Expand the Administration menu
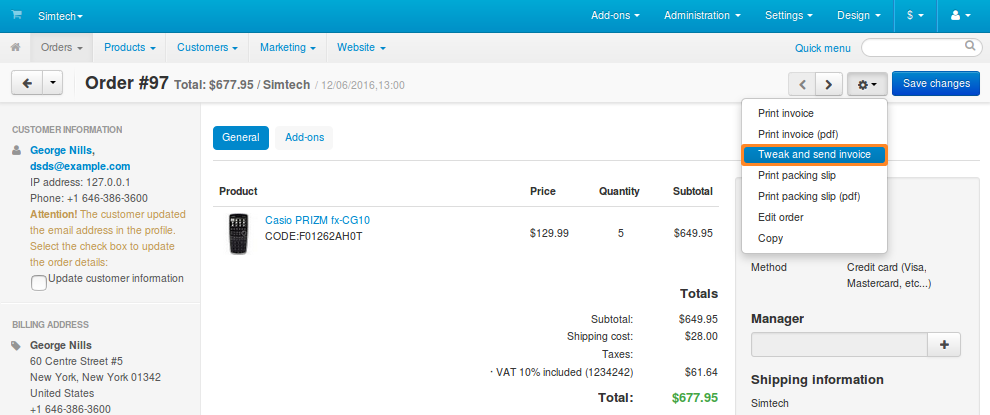The height and width of the screenshot is (415, 990). coord(702,16)
